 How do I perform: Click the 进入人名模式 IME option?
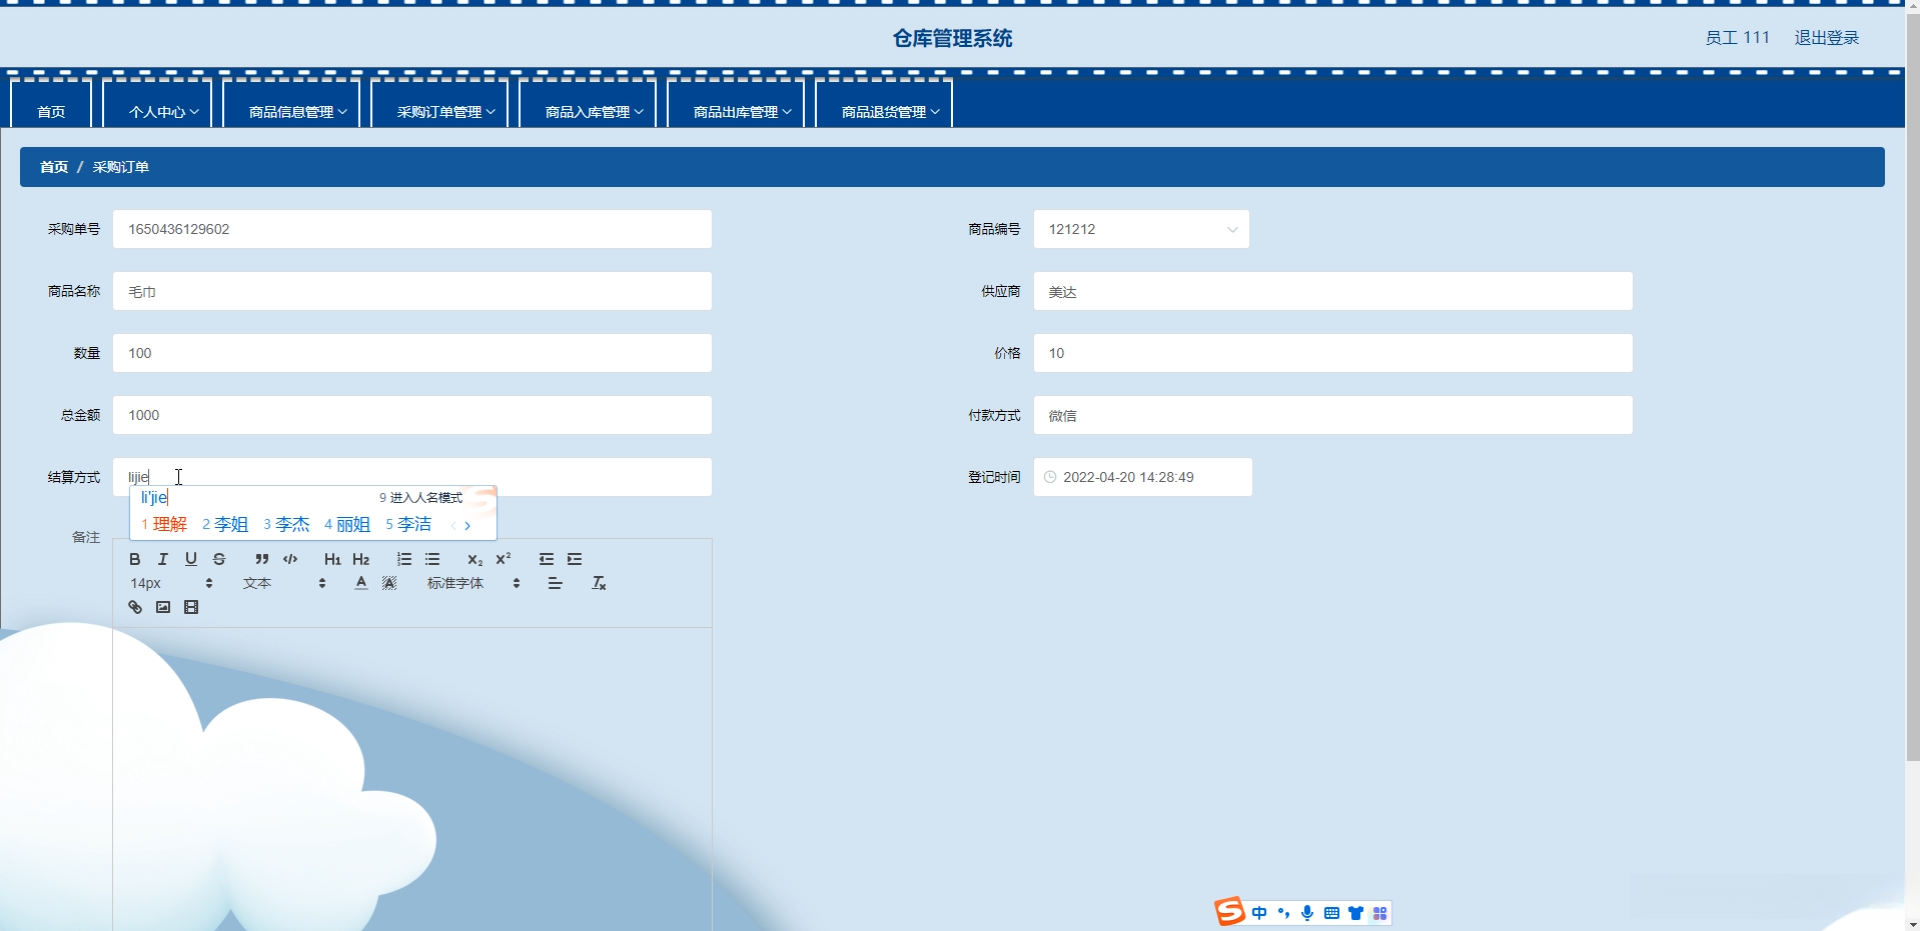[x=421, y=497]
